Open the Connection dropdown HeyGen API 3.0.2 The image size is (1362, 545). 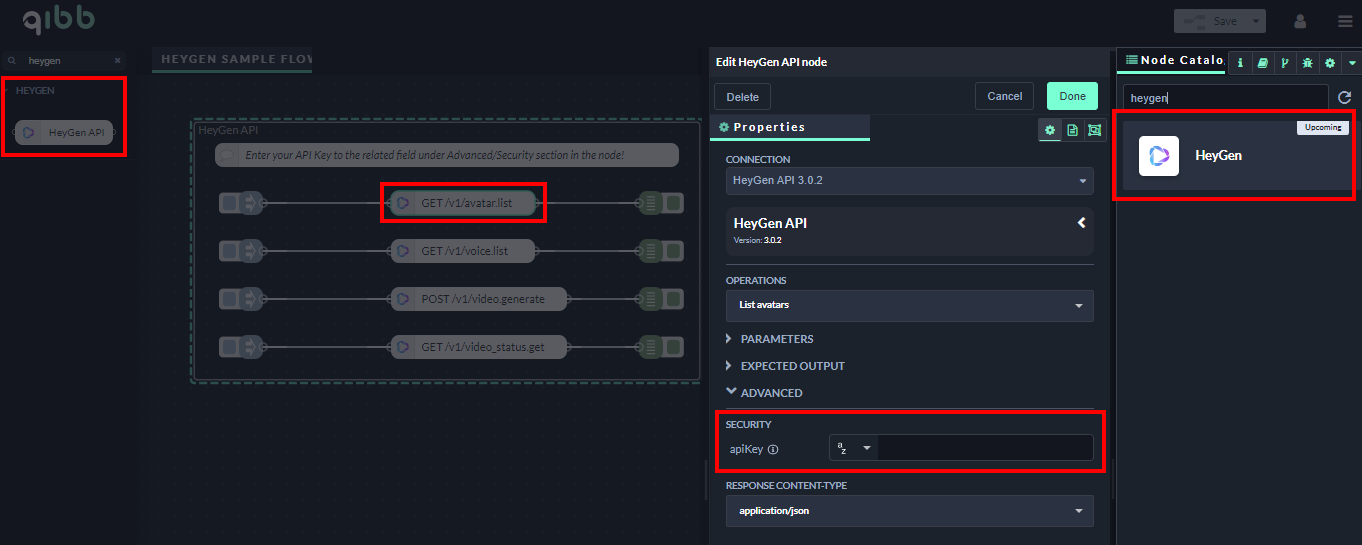tap(909, 181)
